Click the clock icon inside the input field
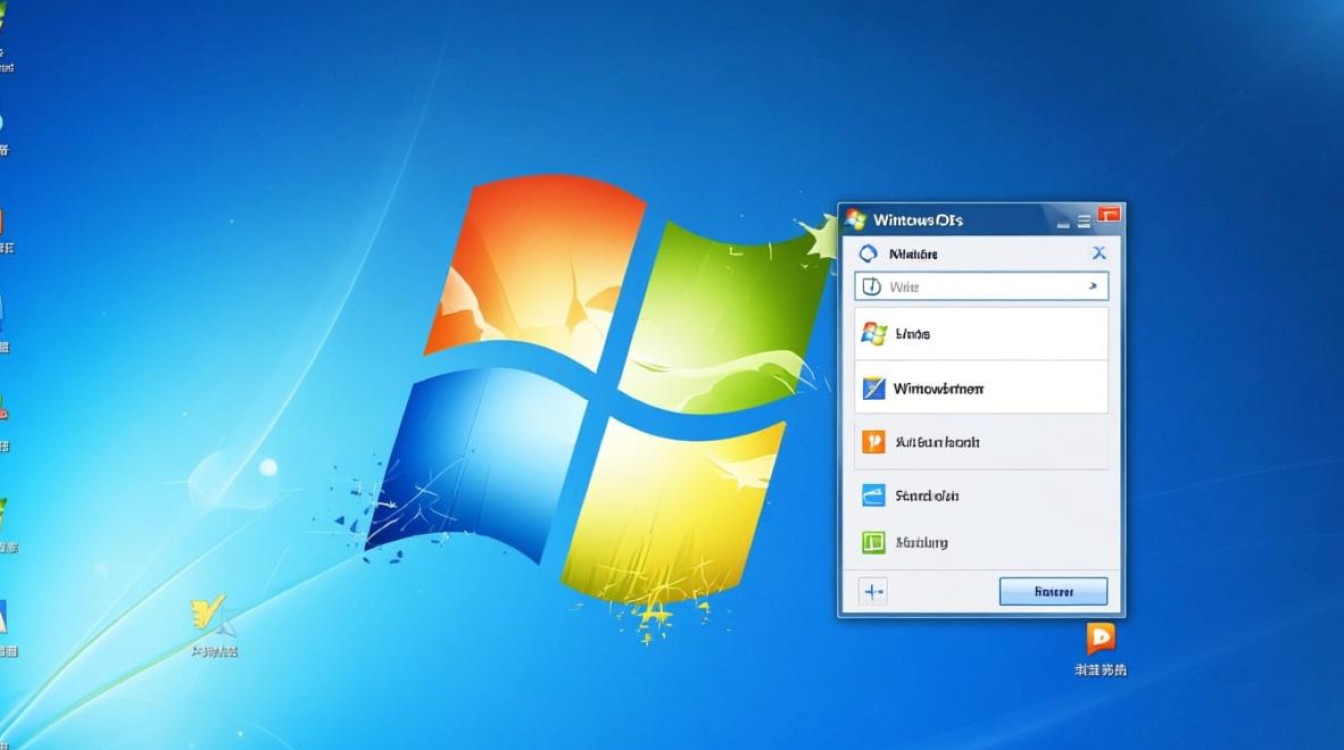Screen dimensions: 1344x750 871,287
